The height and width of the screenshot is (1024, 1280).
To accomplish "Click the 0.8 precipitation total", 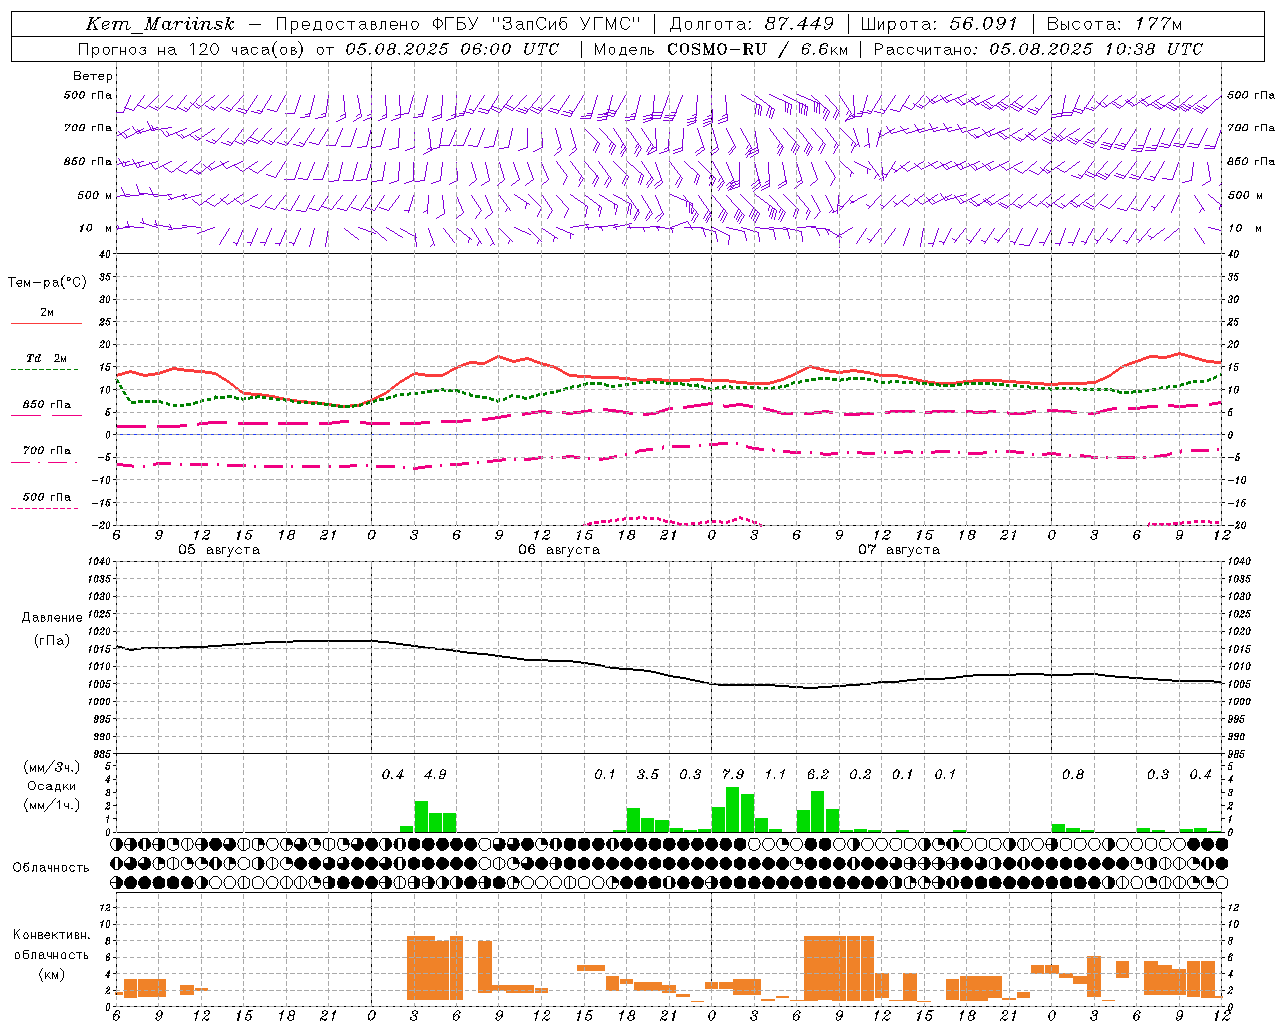I will 1073,774.
